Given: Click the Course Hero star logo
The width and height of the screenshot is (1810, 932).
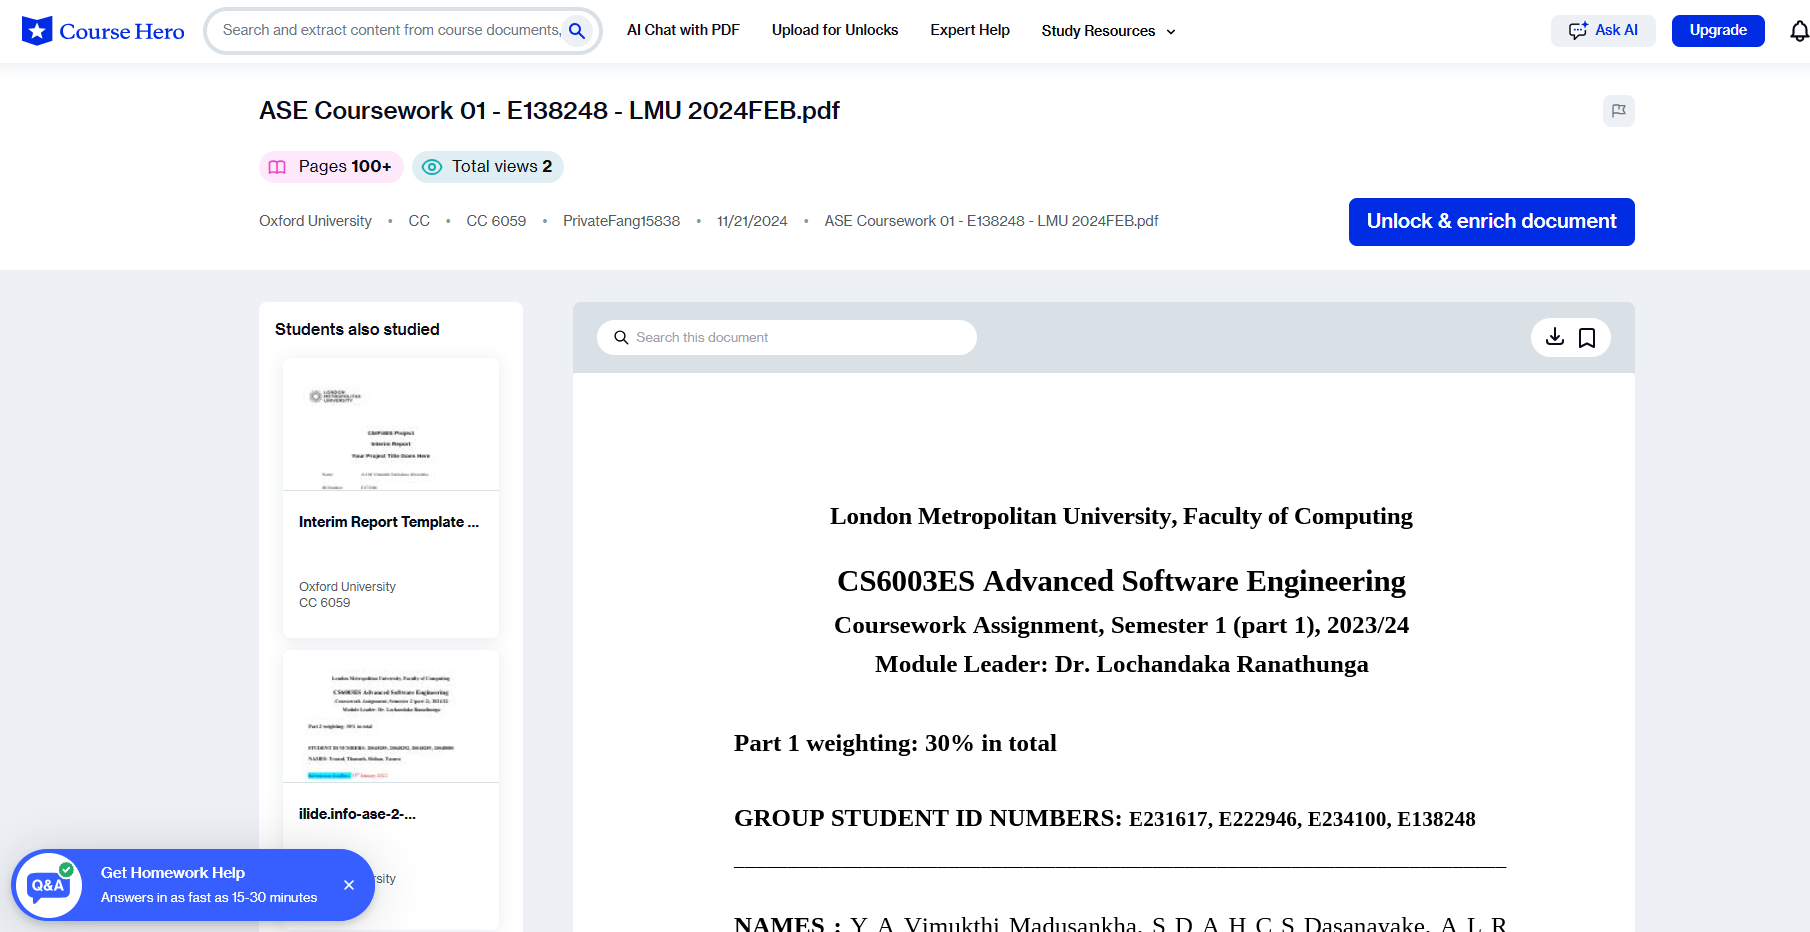Looking at the screenshot, I should coord(36,30).
